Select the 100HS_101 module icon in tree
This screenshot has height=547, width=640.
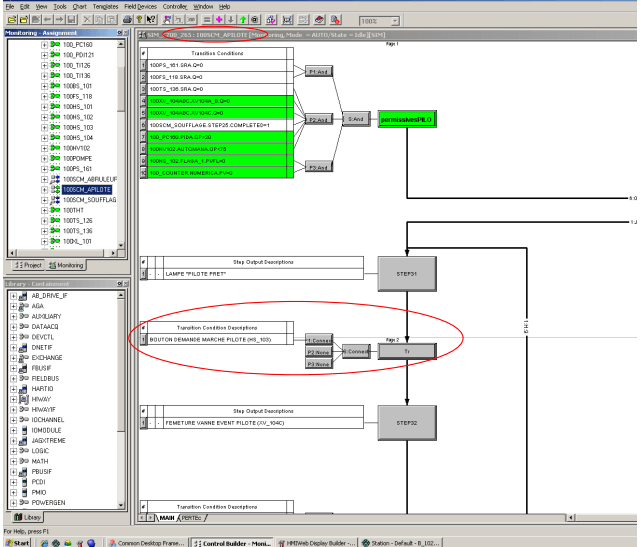(x=55, y=107)
